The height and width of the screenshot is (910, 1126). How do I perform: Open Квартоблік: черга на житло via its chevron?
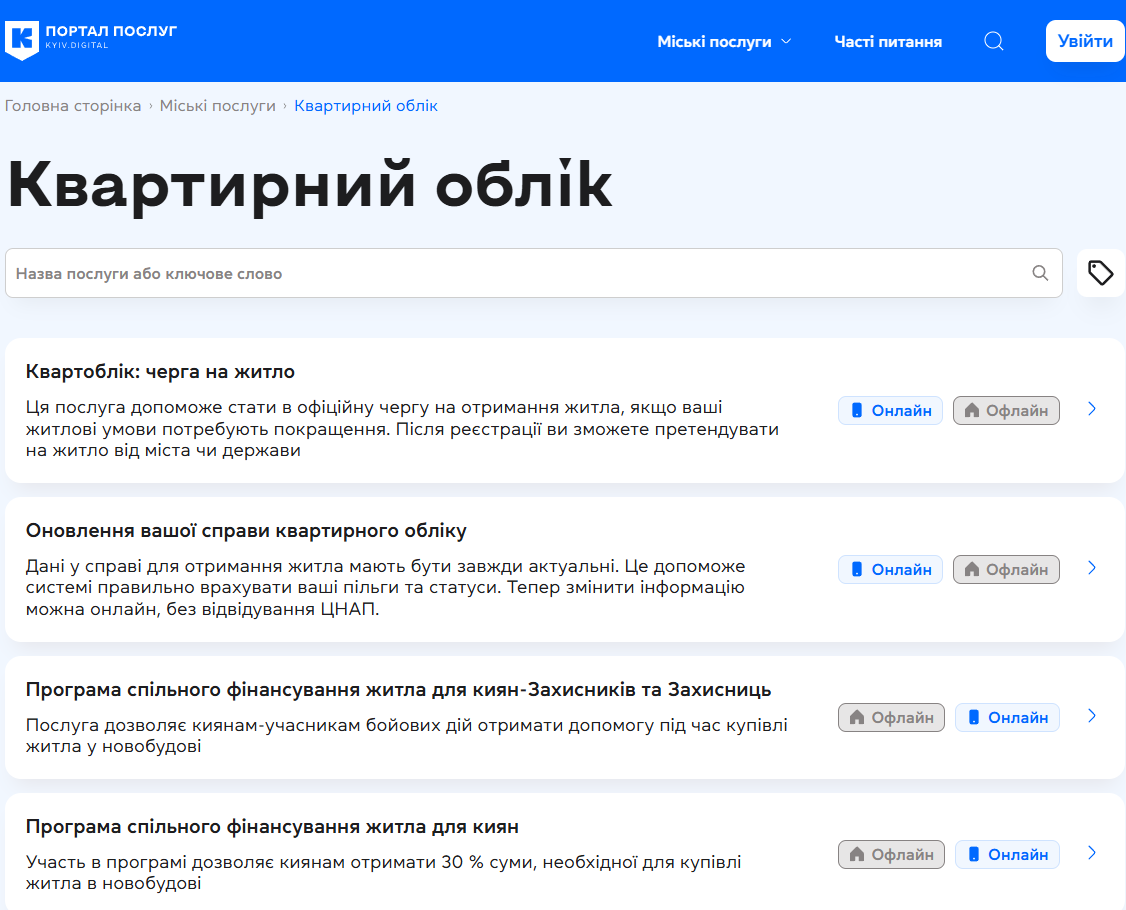(1091, 409)
